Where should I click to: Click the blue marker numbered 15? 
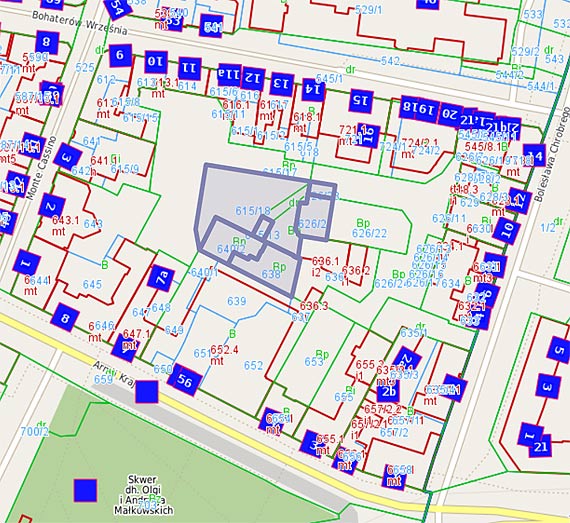361,100
